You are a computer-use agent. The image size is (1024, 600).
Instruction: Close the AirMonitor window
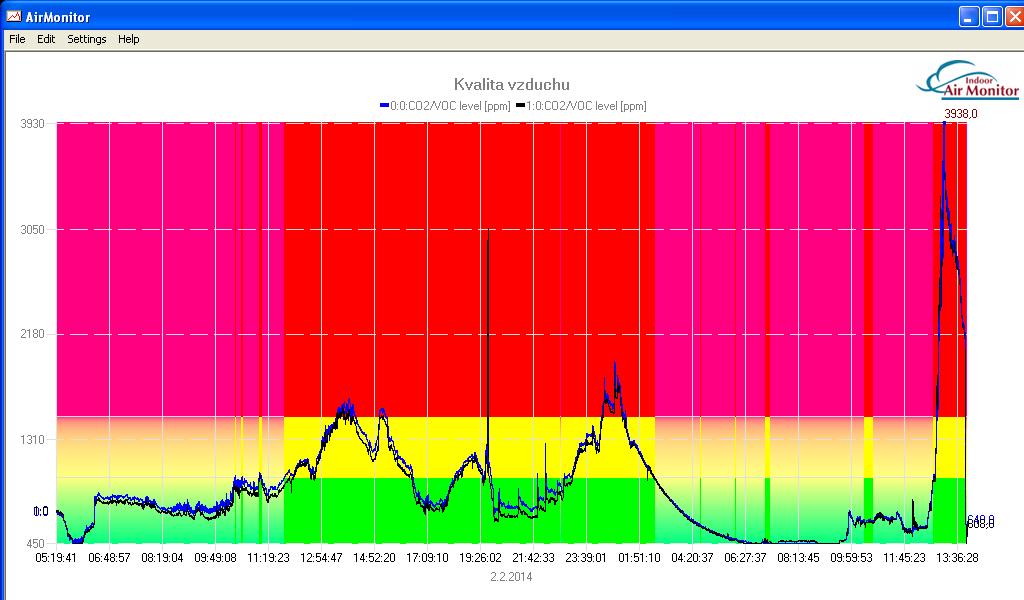(1011, 16)
